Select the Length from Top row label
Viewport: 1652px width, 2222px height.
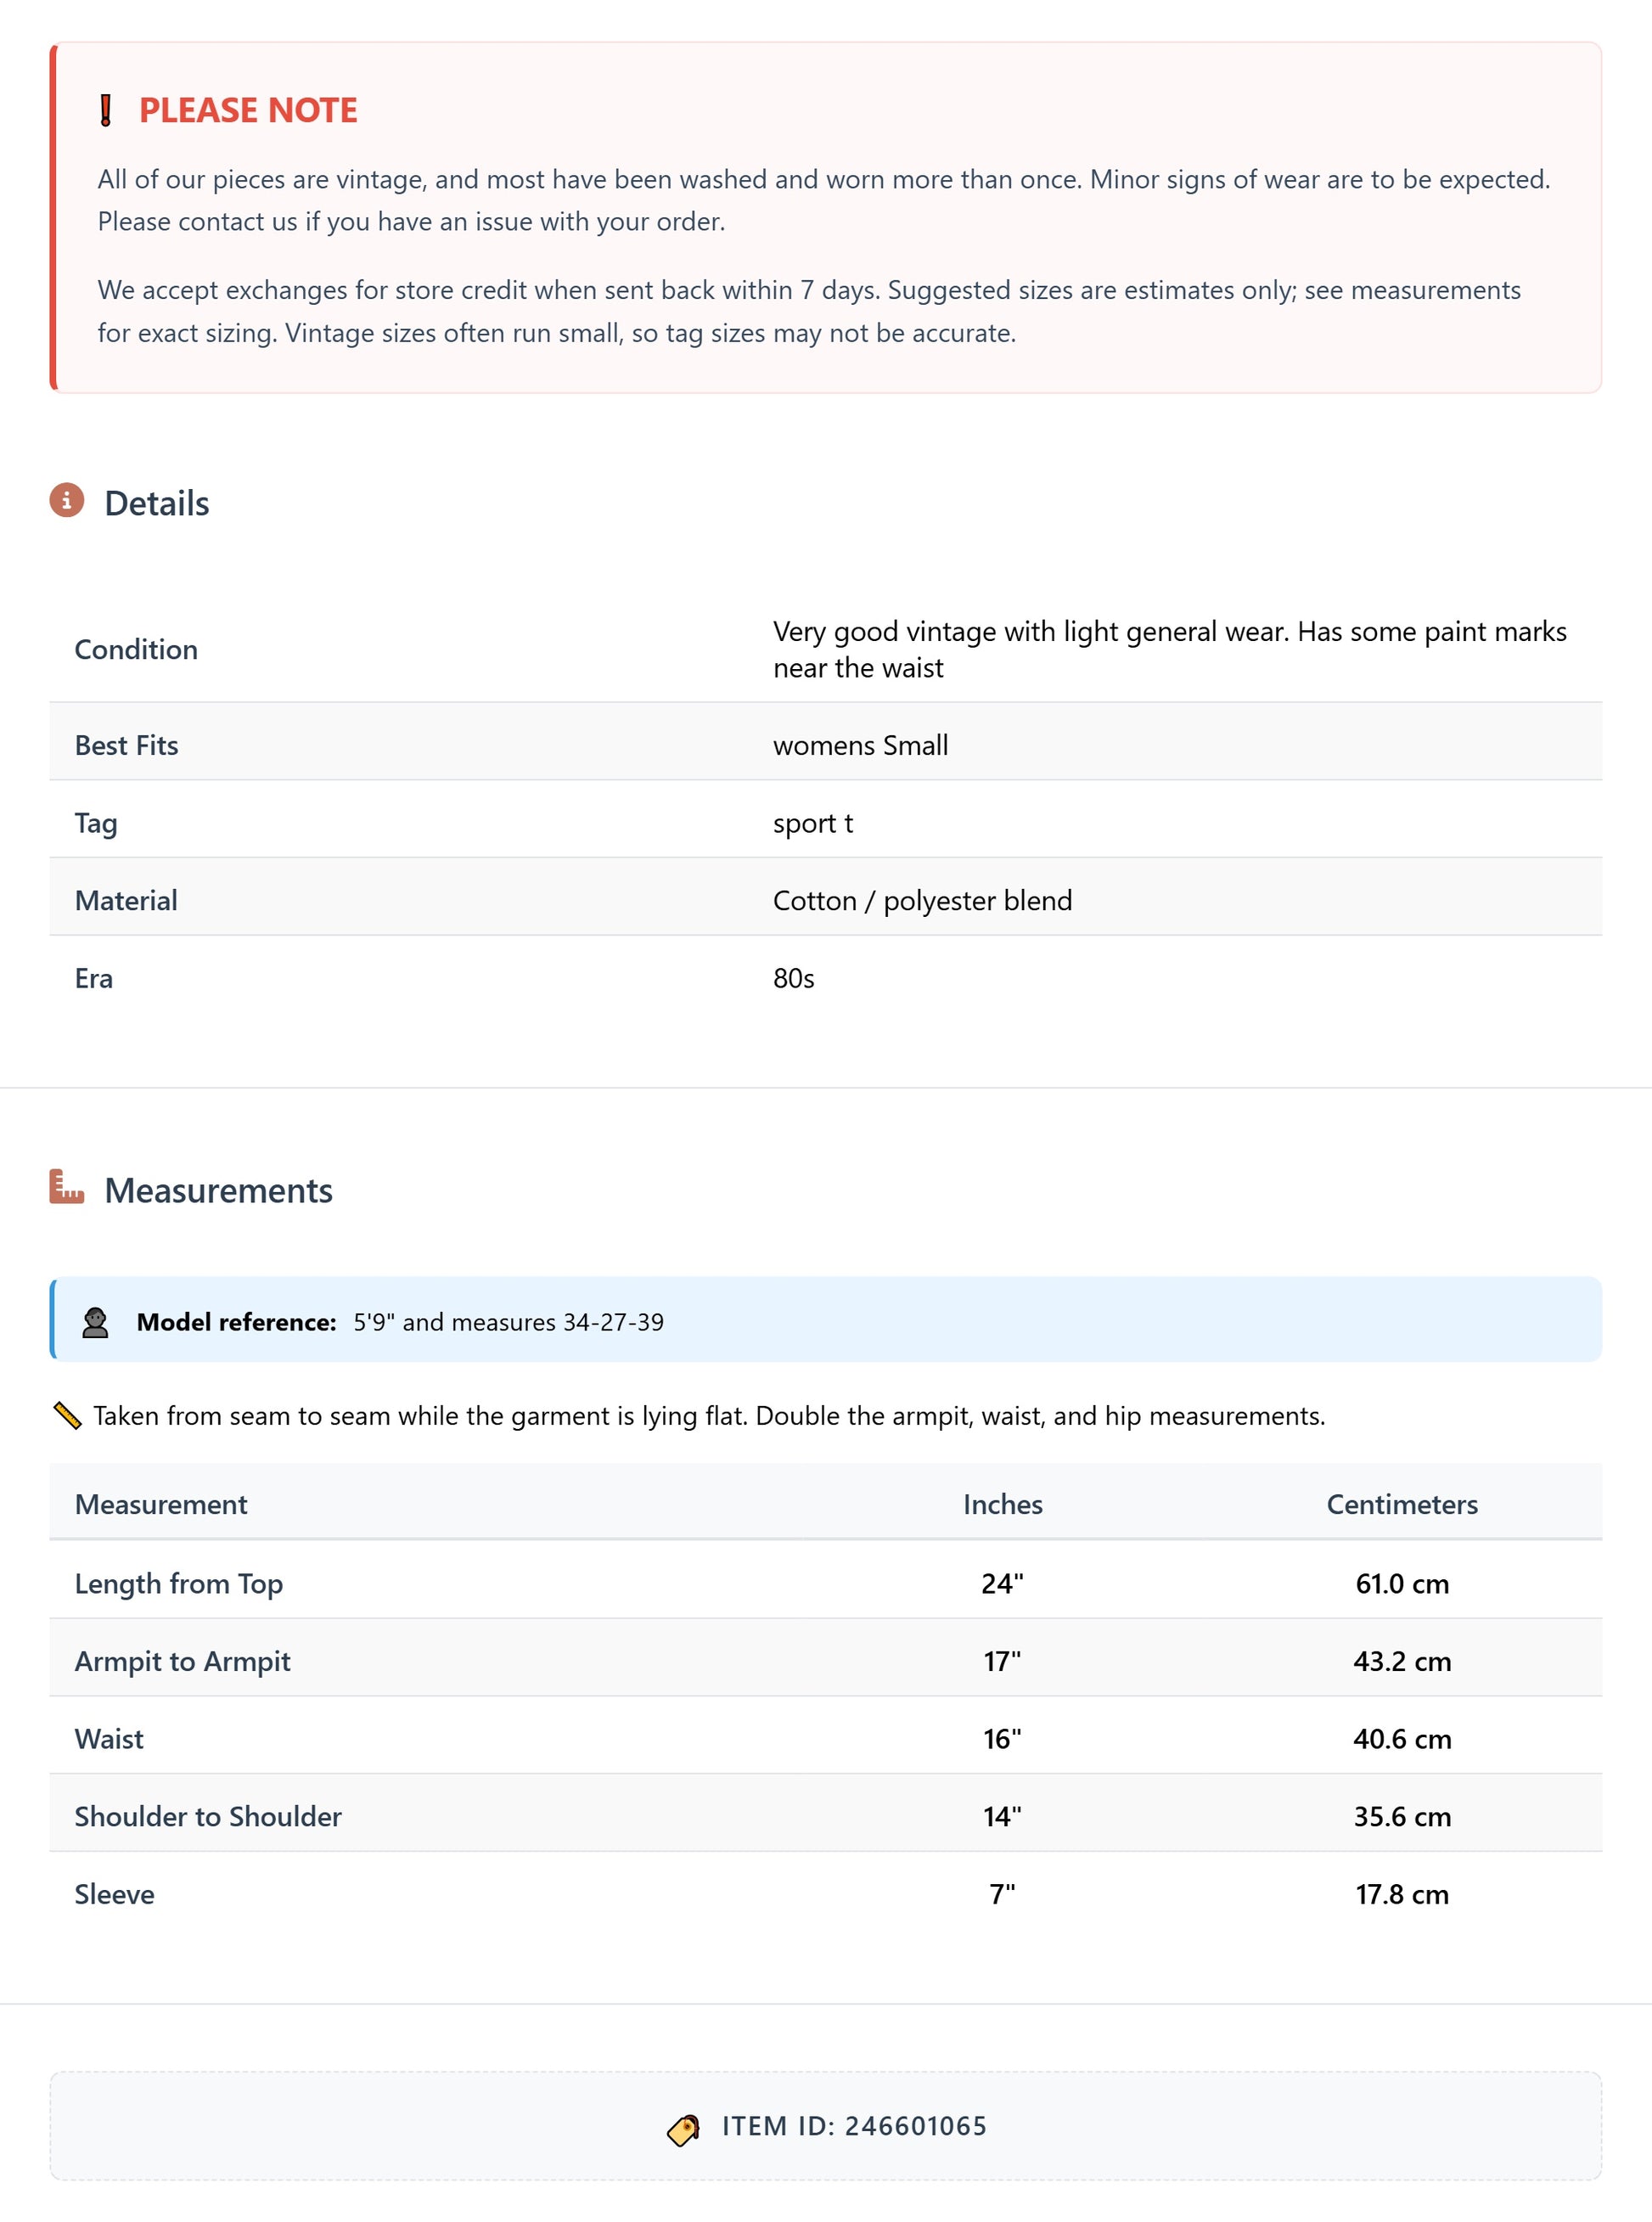[x=179, y=1584]
